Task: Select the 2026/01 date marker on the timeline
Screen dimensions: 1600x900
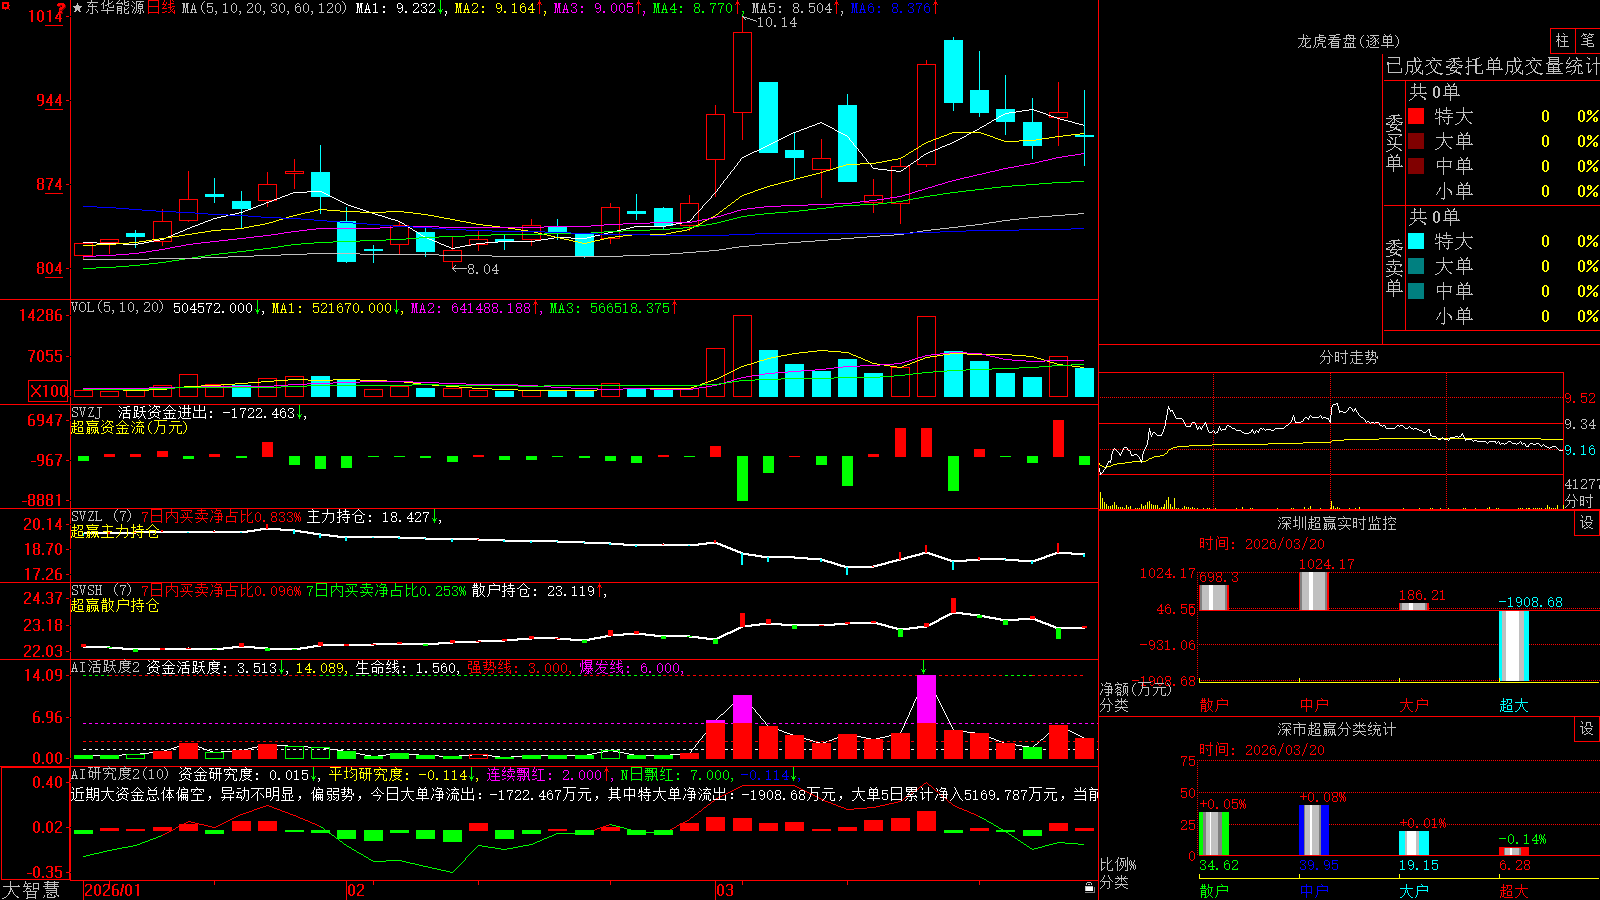Action: click(113, 890)
